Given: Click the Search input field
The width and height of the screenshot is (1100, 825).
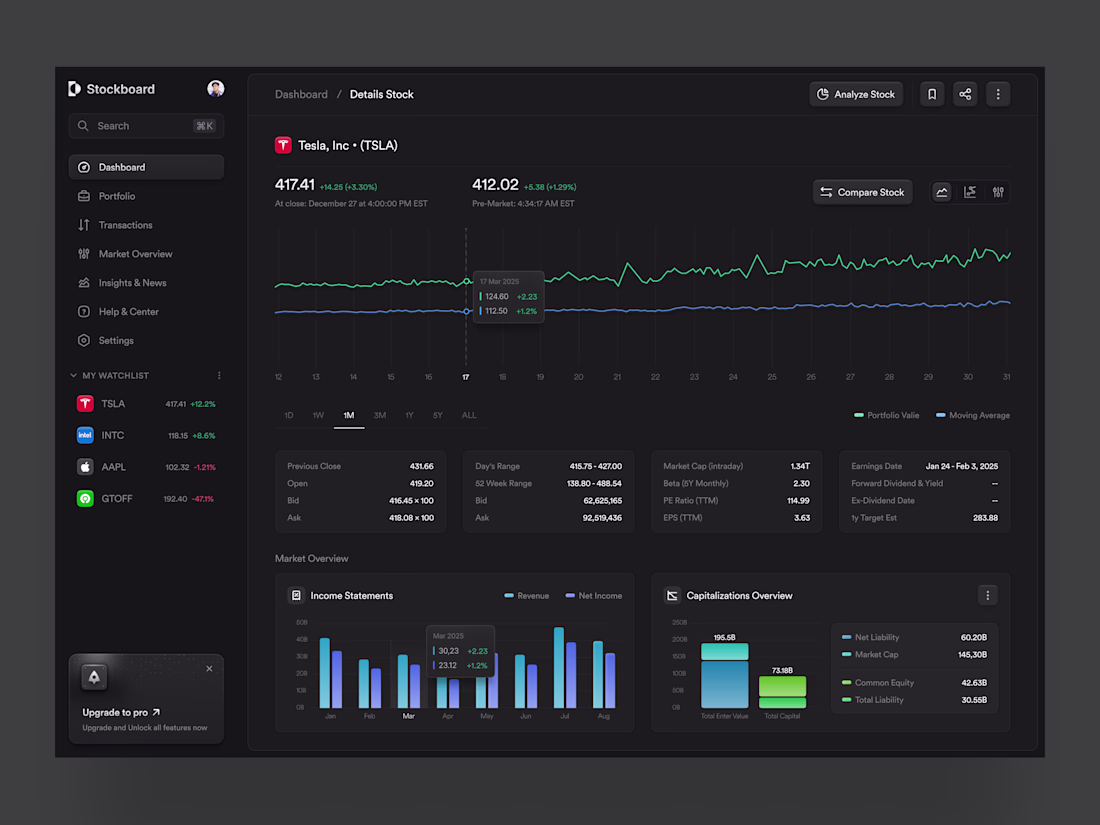Looking at the screenshot, I should 146,126.
